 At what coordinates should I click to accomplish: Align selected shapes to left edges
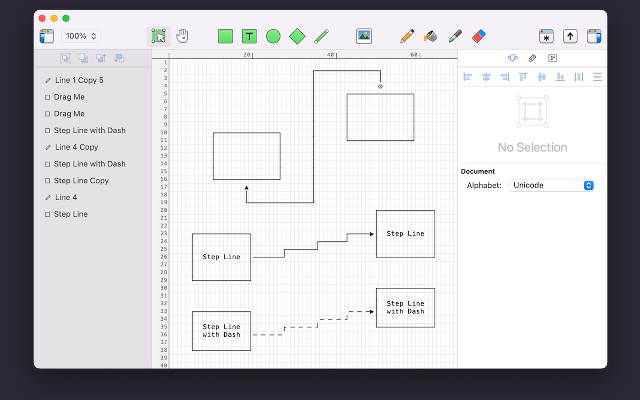(468, 77)
